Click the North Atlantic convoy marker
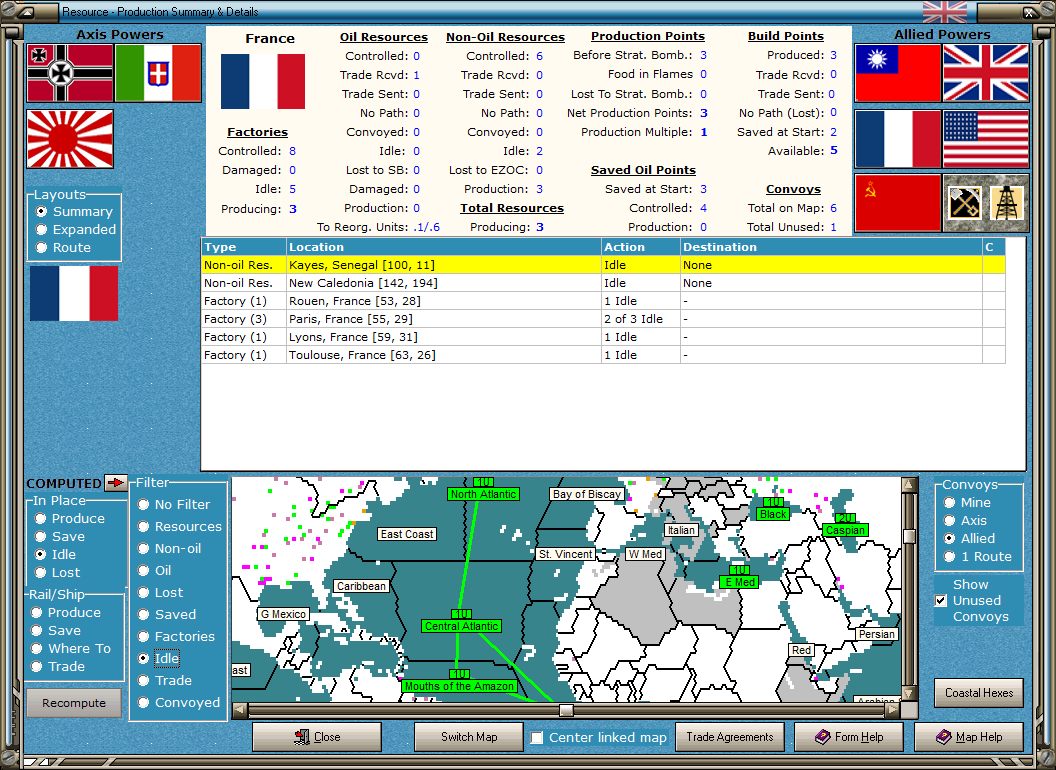This screenshot has width=1056, height=770. [x=484, y=494]
